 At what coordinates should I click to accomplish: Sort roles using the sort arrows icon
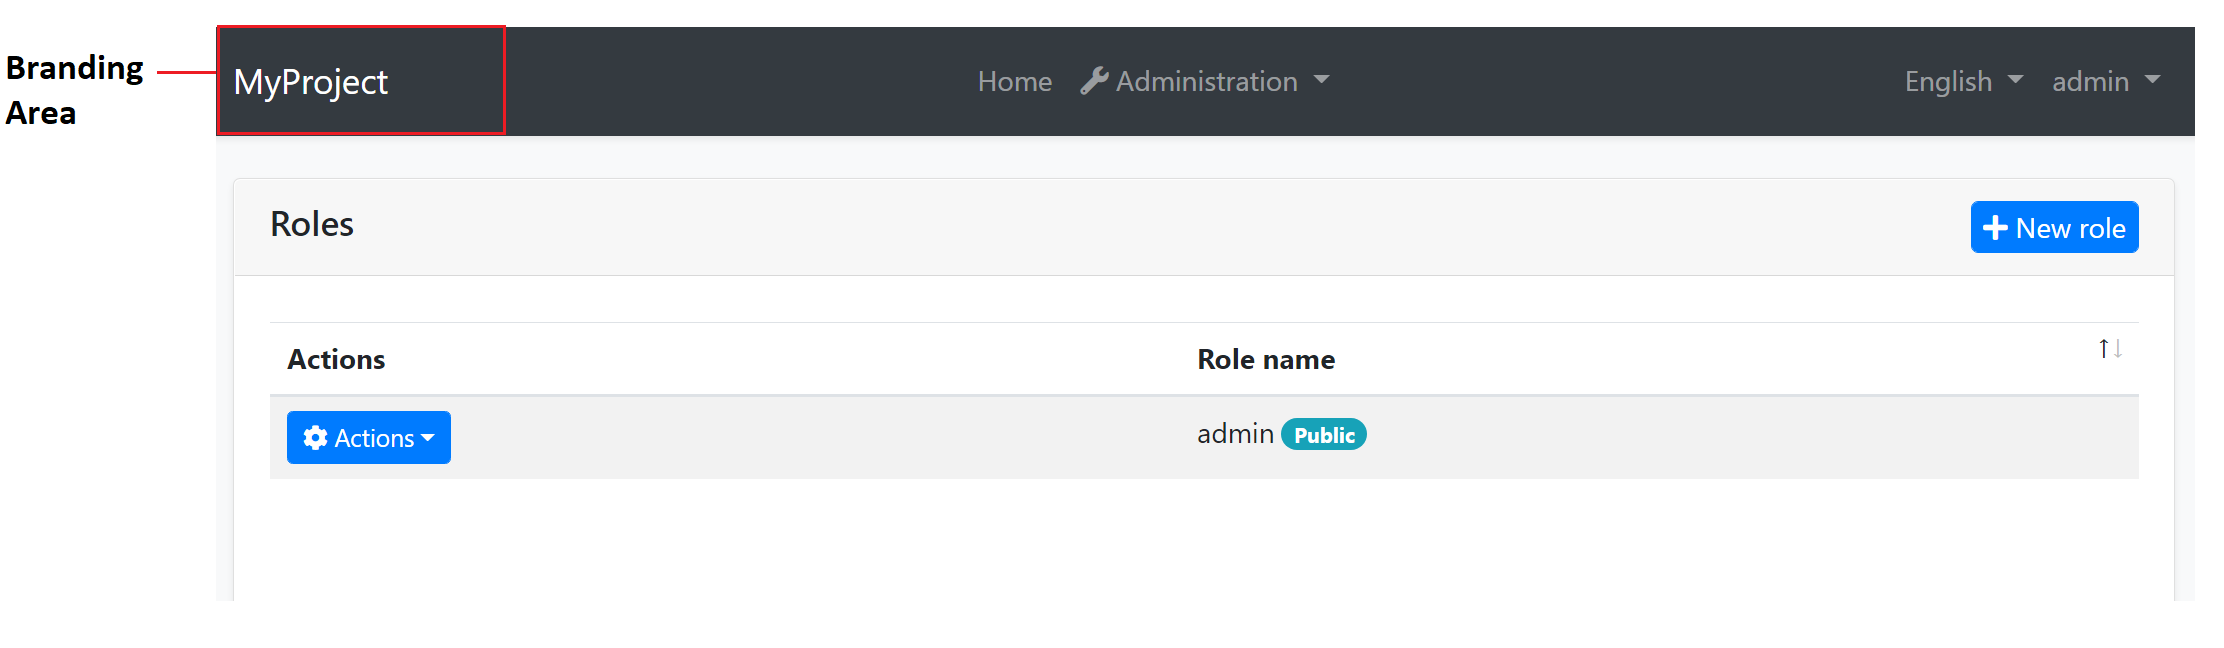pos(2110,348)
